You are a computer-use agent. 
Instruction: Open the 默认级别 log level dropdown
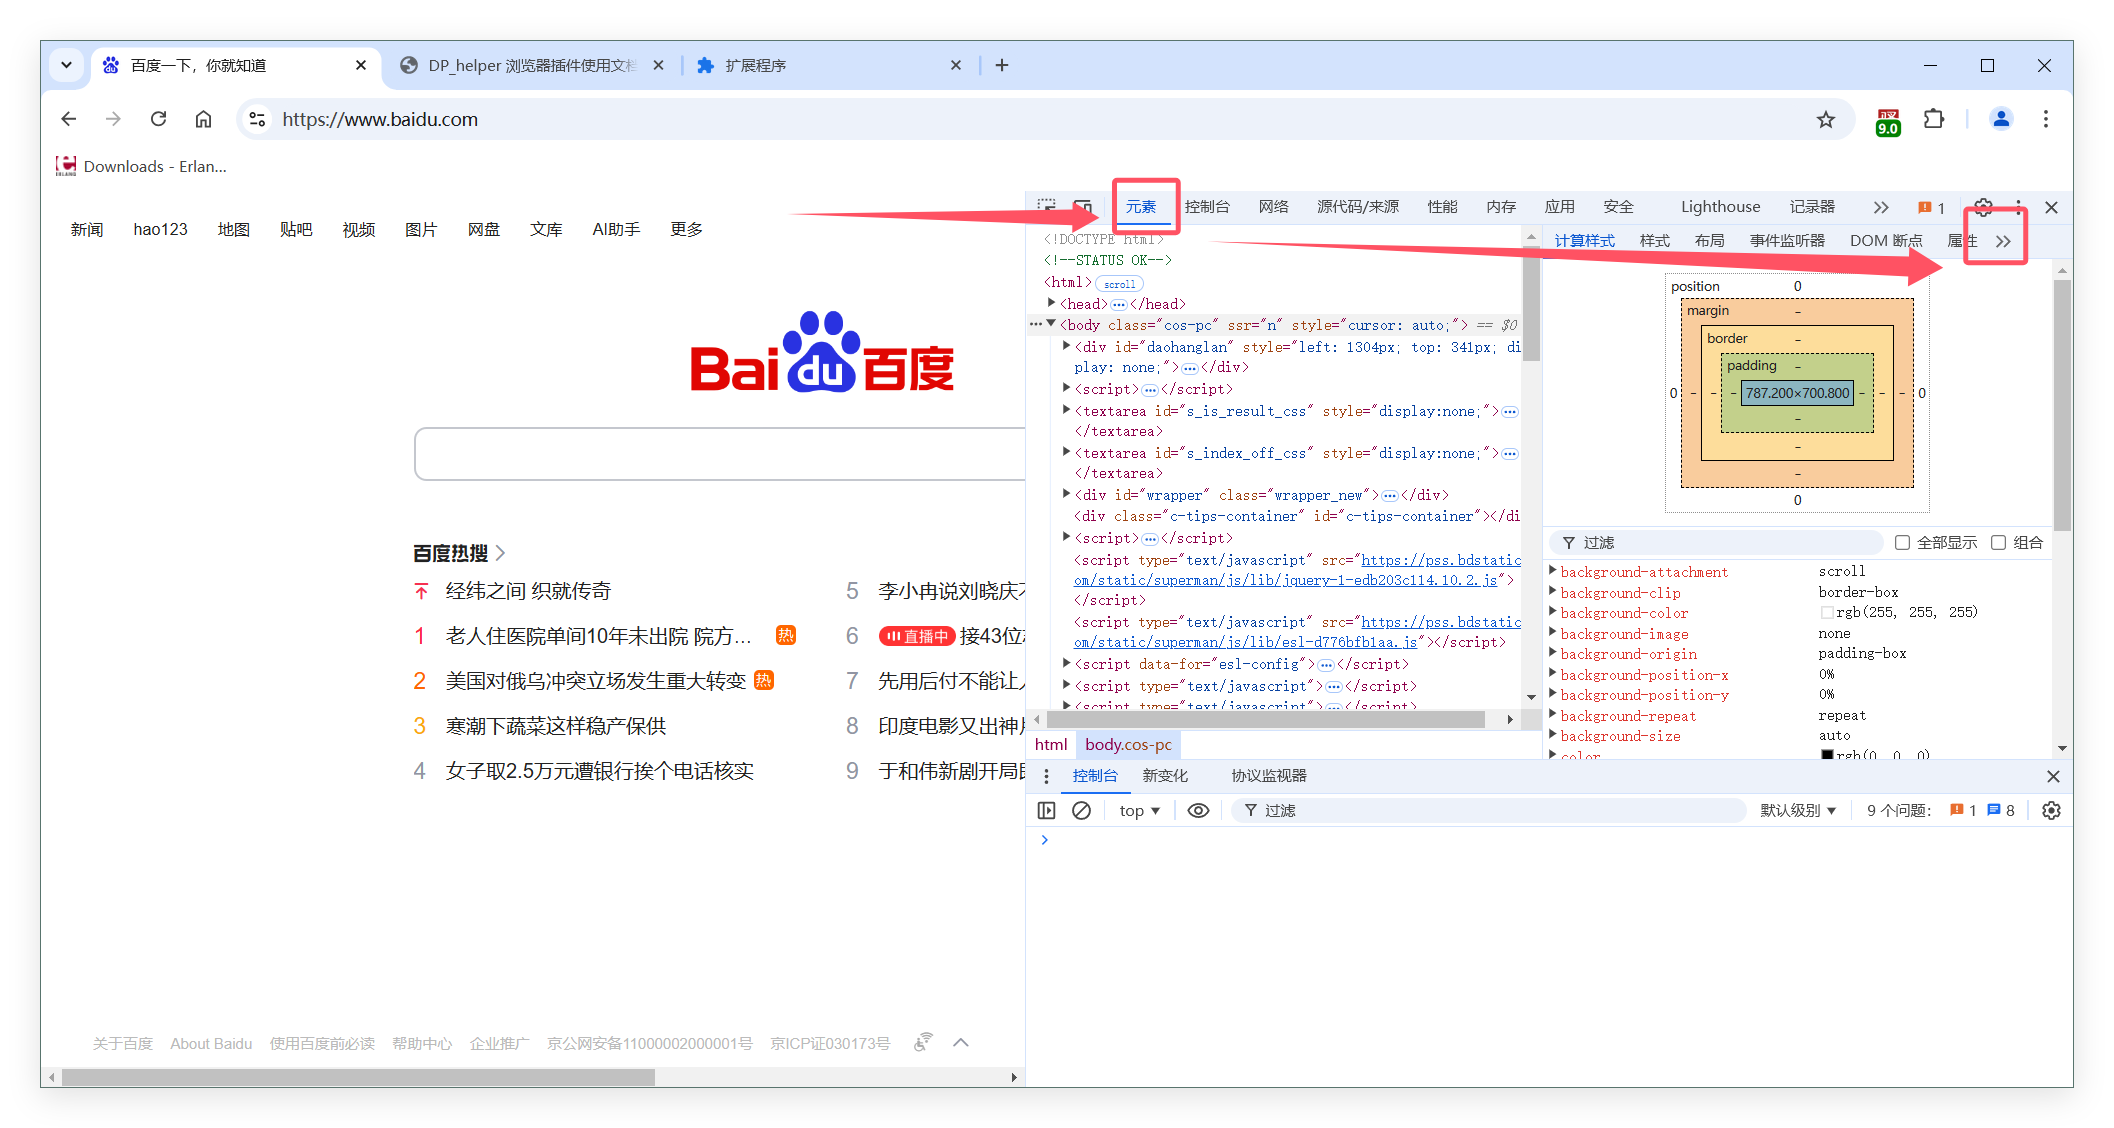pos(1798,811)
